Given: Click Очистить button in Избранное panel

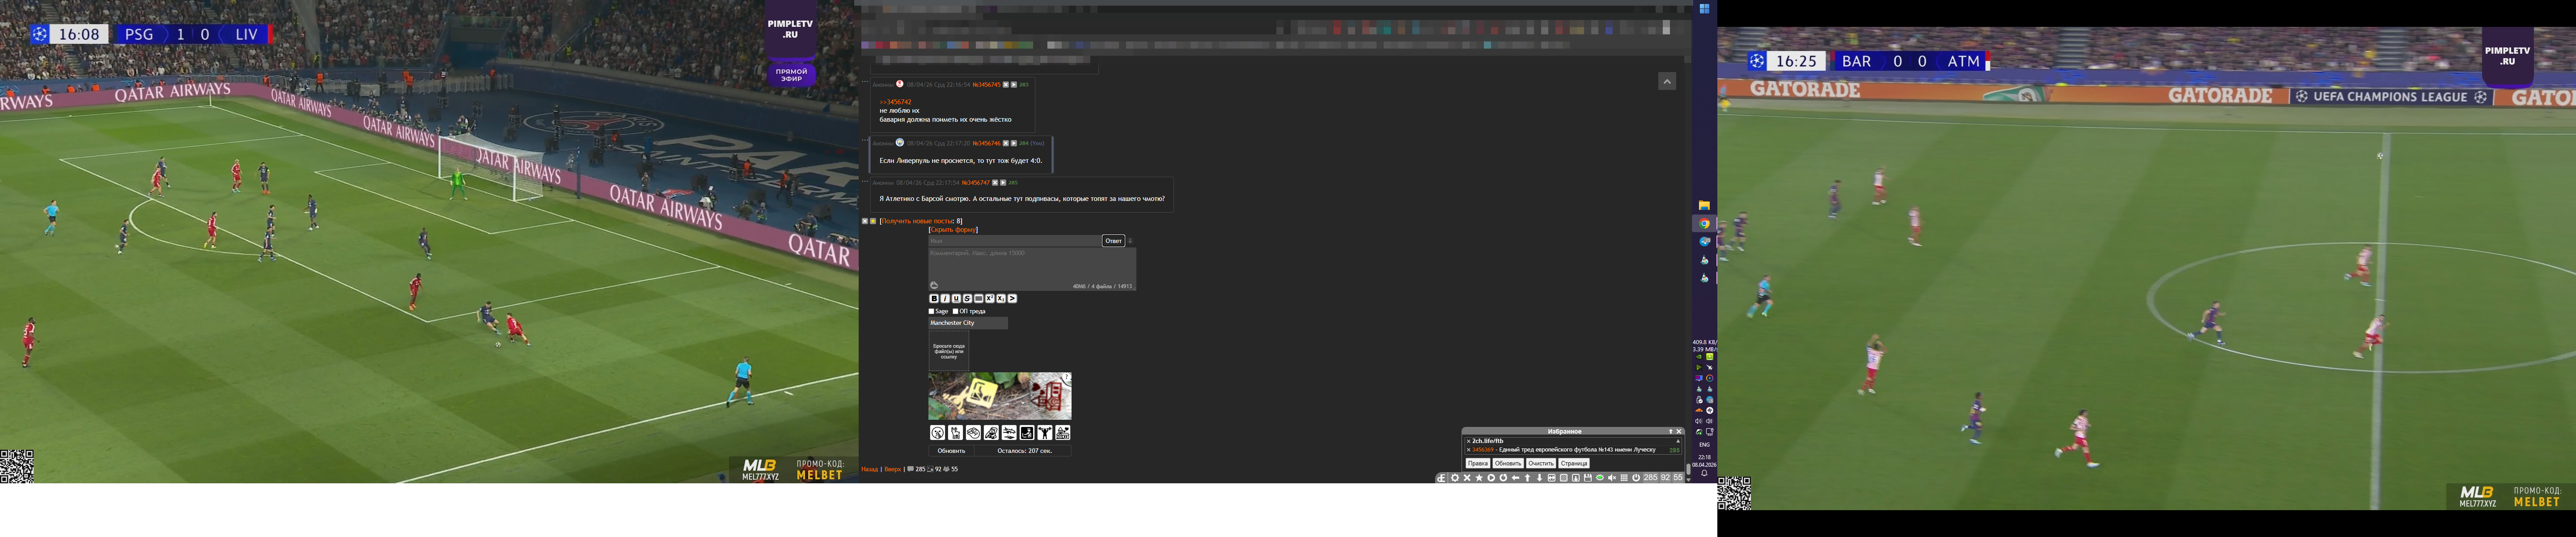Looking at the screenshot, I should [1541, 464].
